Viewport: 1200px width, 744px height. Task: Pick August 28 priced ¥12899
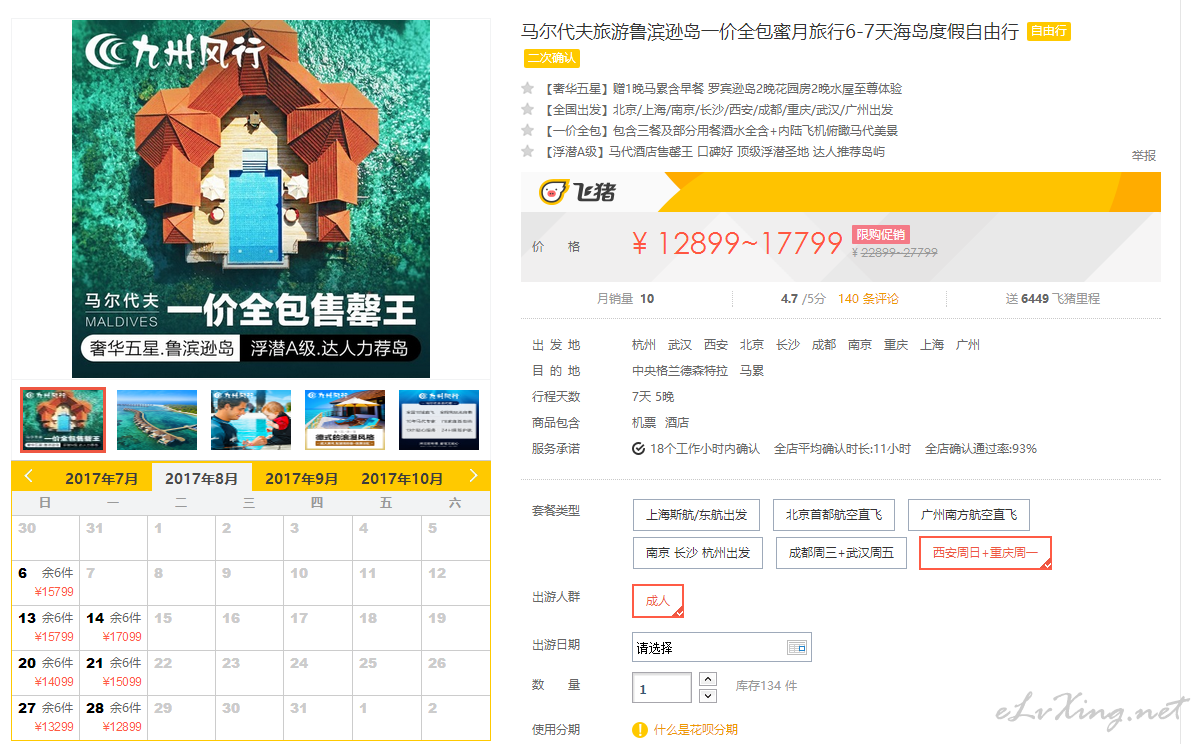click(114, 717)
